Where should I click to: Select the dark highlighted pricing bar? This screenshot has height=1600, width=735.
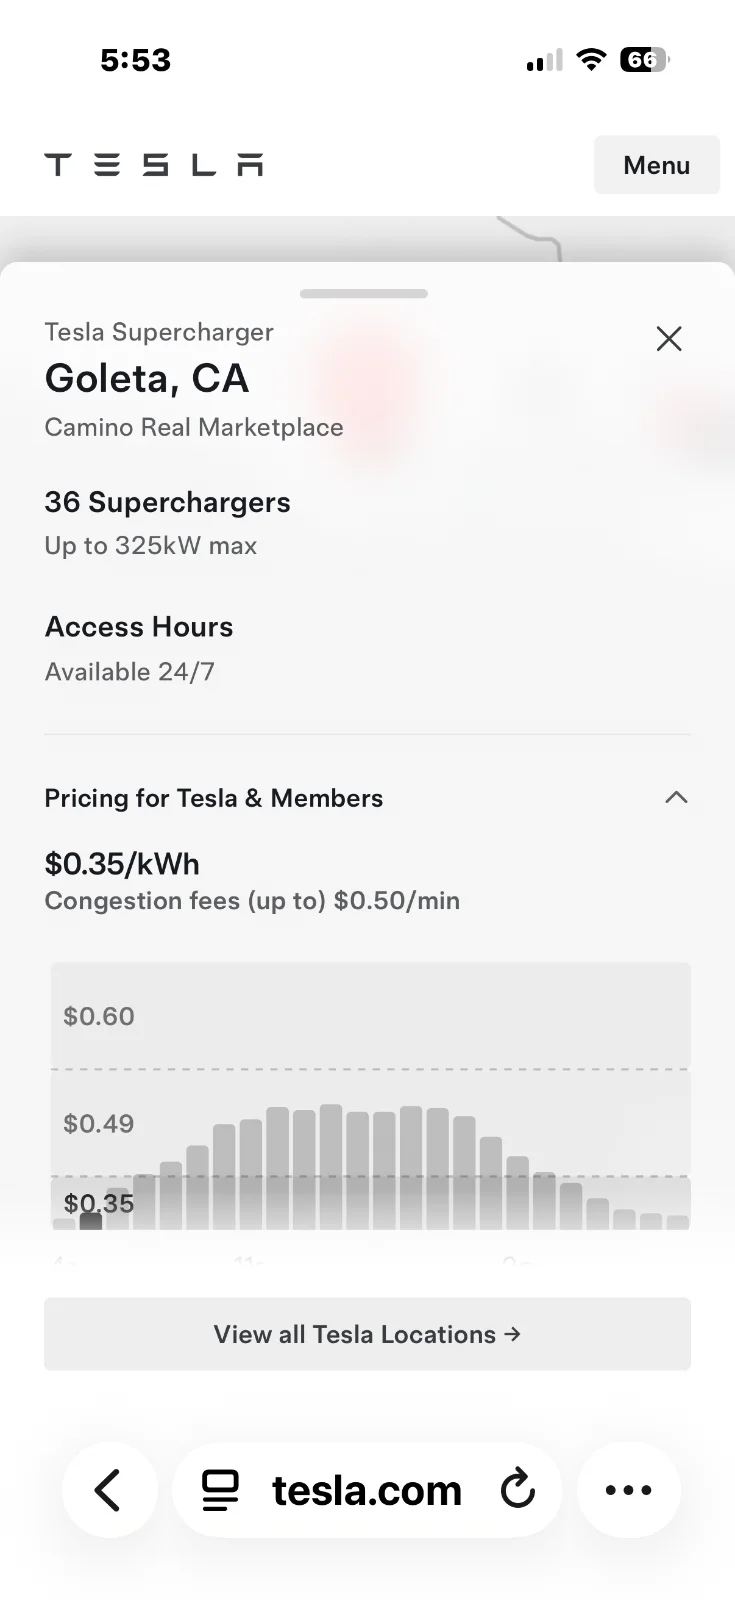91,1221
